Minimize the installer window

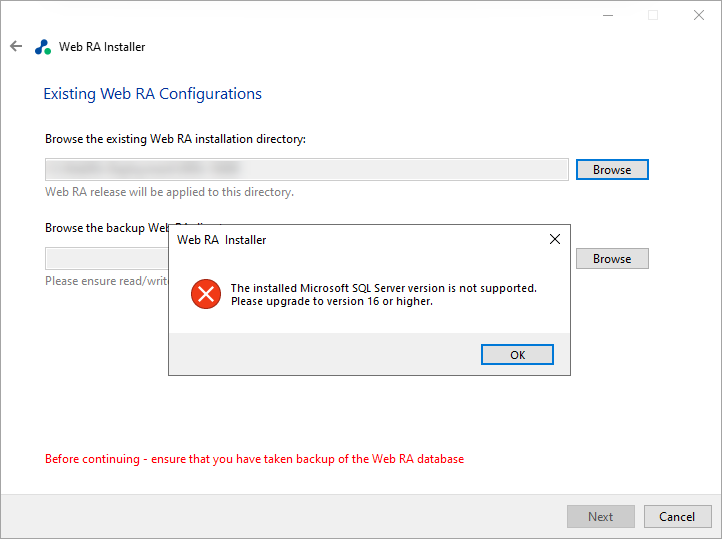coord(607,15)
